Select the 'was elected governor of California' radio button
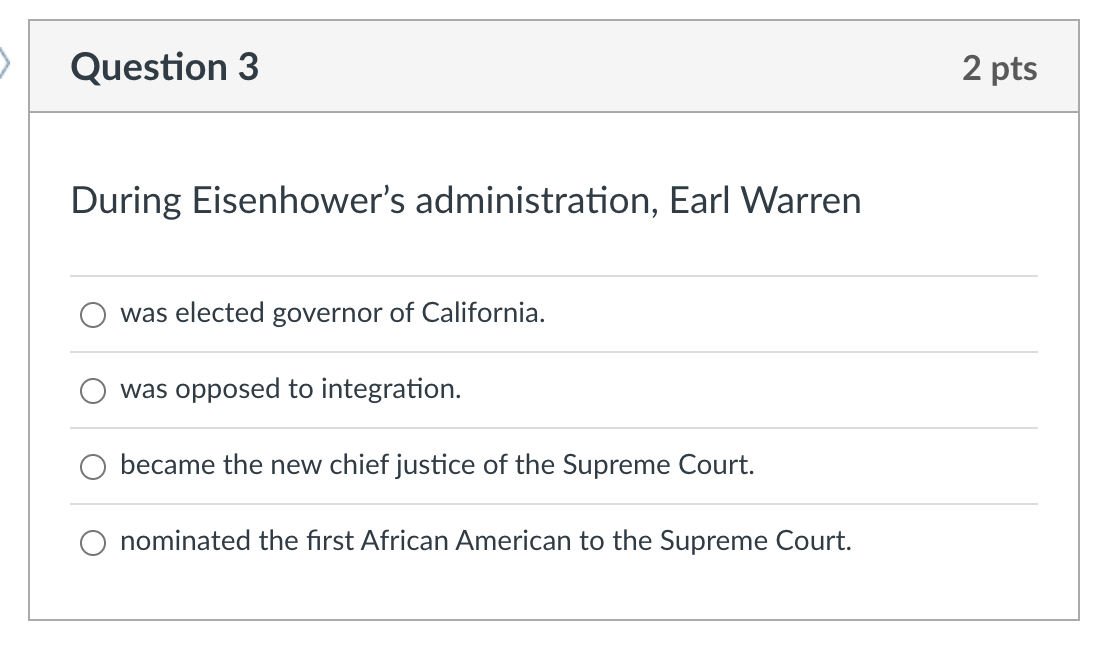1100x654 pixels. tap(93, 315)
